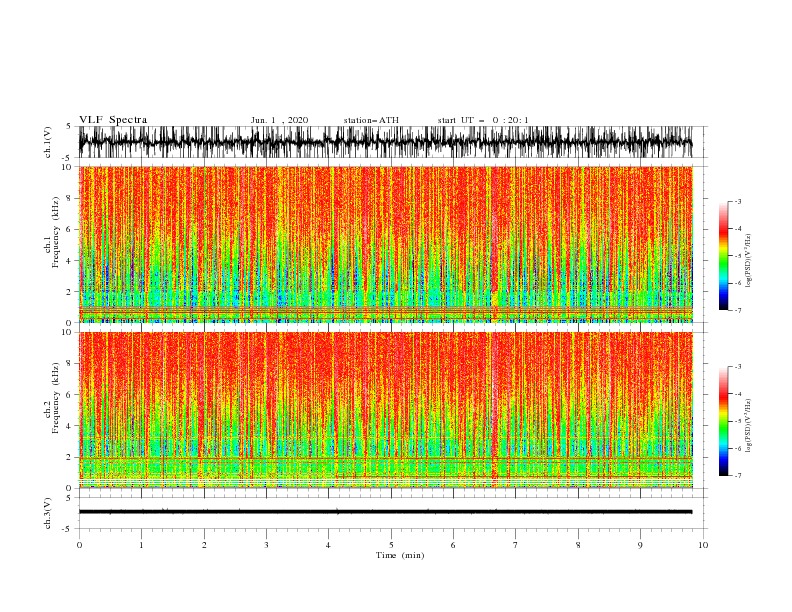Image resolution: width=792 pixels, height=612 pixels.
Task: Click inside the ch.1 spectrogram panel
Action: point(386,244)
